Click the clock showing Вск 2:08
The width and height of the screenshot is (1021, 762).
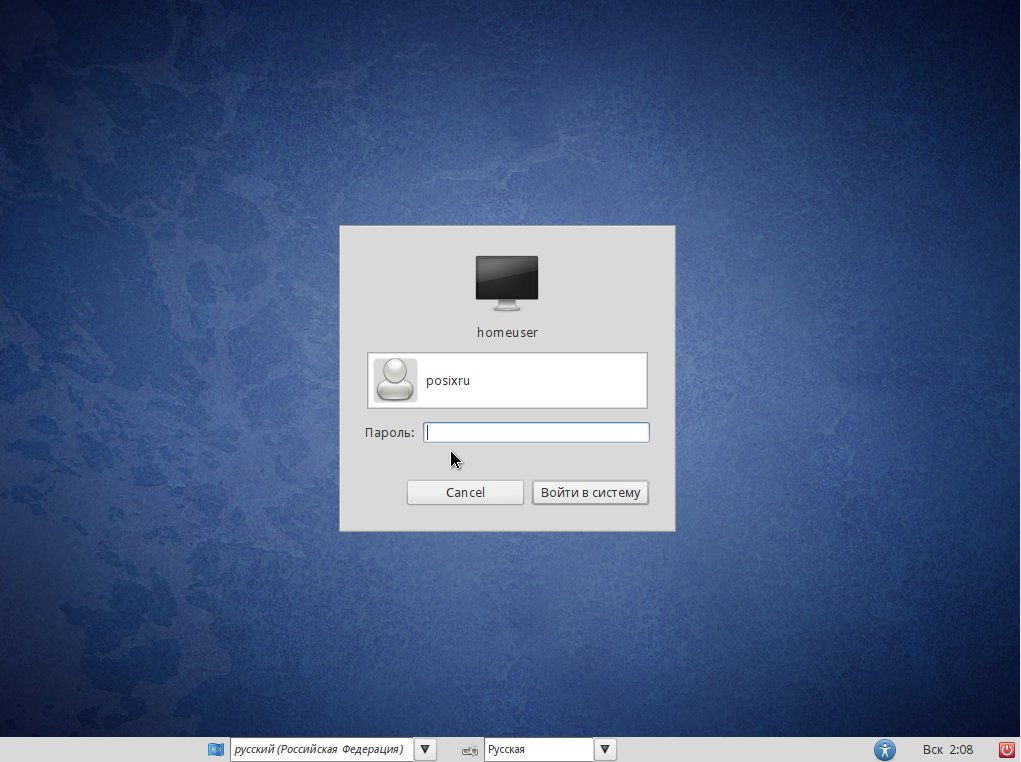click(947, 750)
